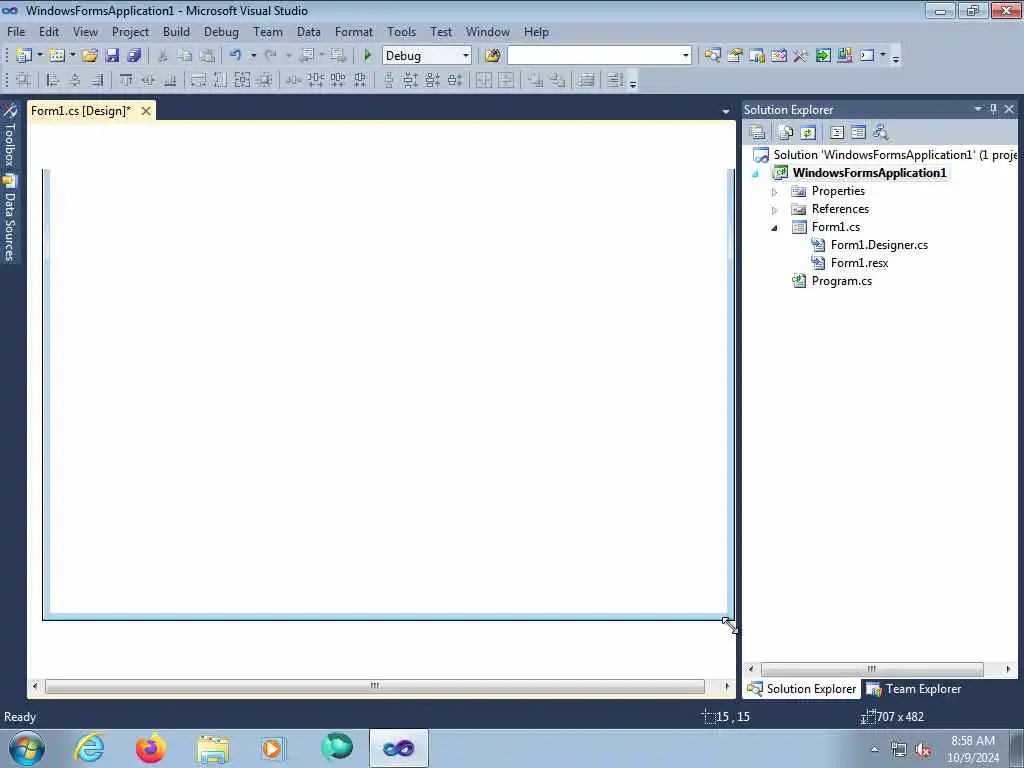This screenshot has width=1024, height=768.
Task: Click Solution Explorer's Properties icon
Action: click(758, 133)
